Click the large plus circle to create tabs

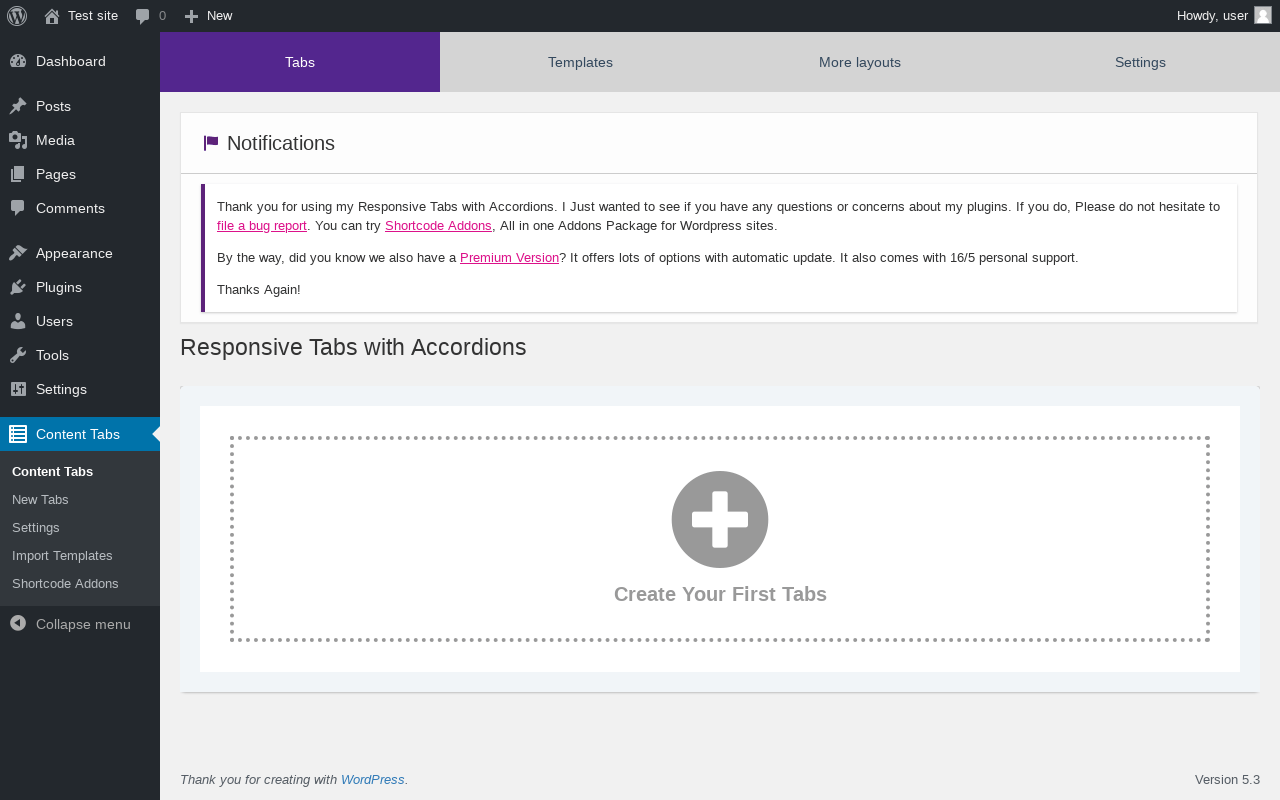pyautogui.click(x=720, y=519)
